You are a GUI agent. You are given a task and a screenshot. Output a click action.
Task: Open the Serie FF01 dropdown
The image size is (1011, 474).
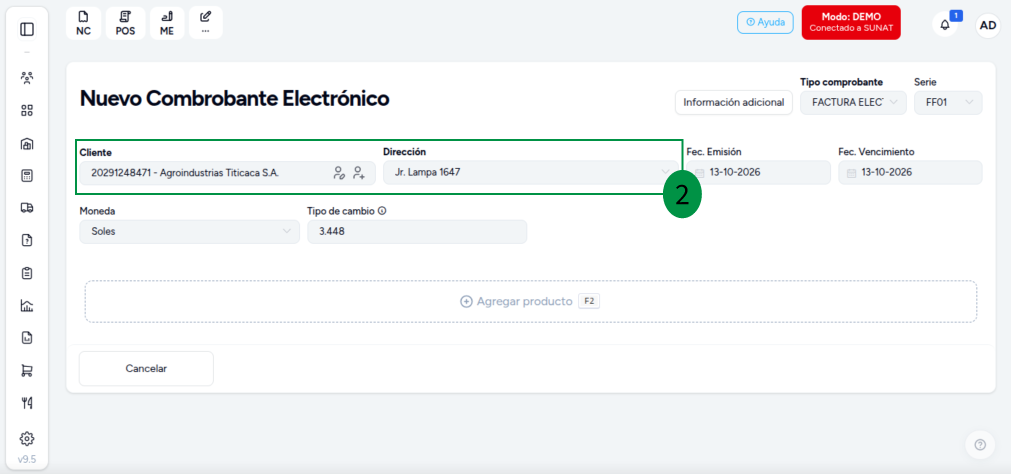coord(948,103)
